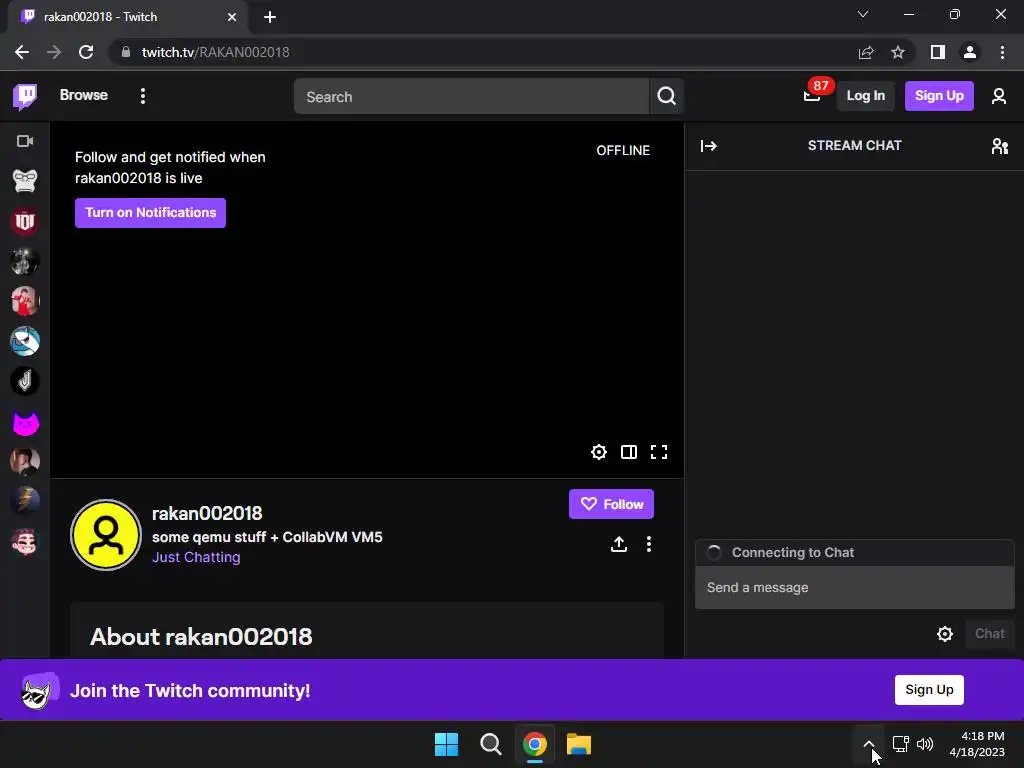Screen dimensions: 1024x768
Task: Follow the rakan002018 channel
Action: (611, 504)
